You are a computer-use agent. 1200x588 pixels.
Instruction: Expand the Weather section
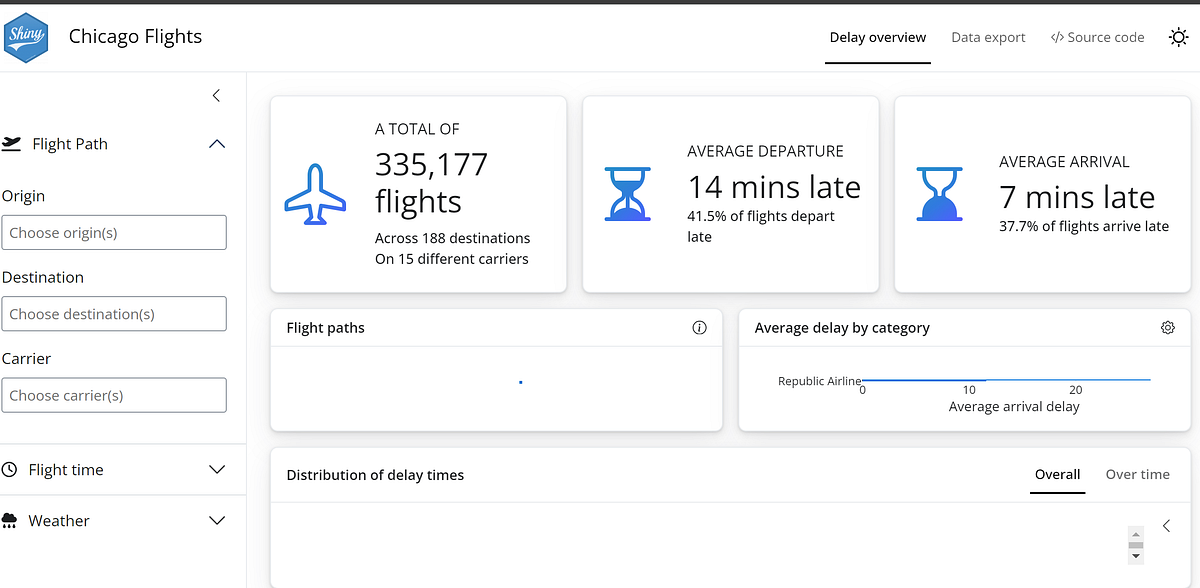point(216,520)
